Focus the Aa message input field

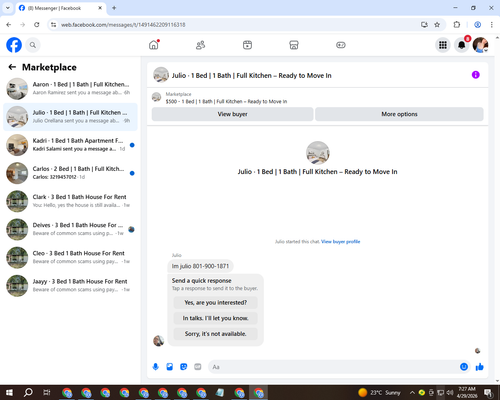[333, 367]
